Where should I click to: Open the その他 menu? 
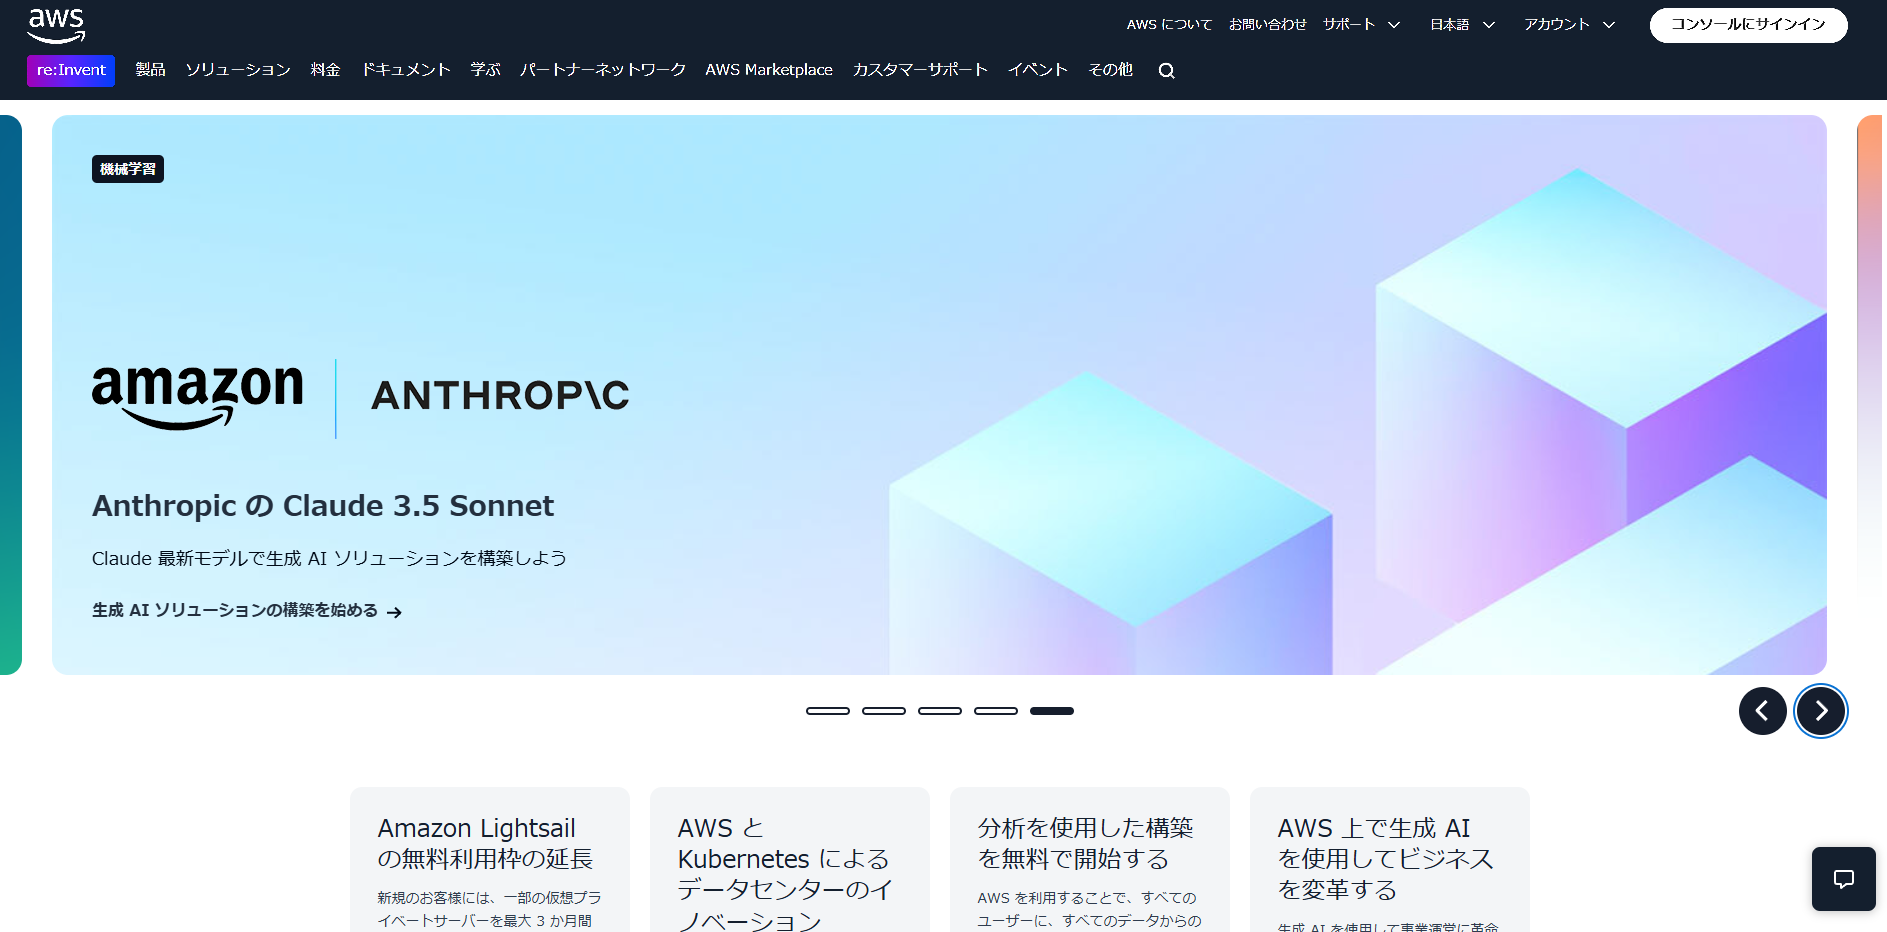tap(1110, 70)
